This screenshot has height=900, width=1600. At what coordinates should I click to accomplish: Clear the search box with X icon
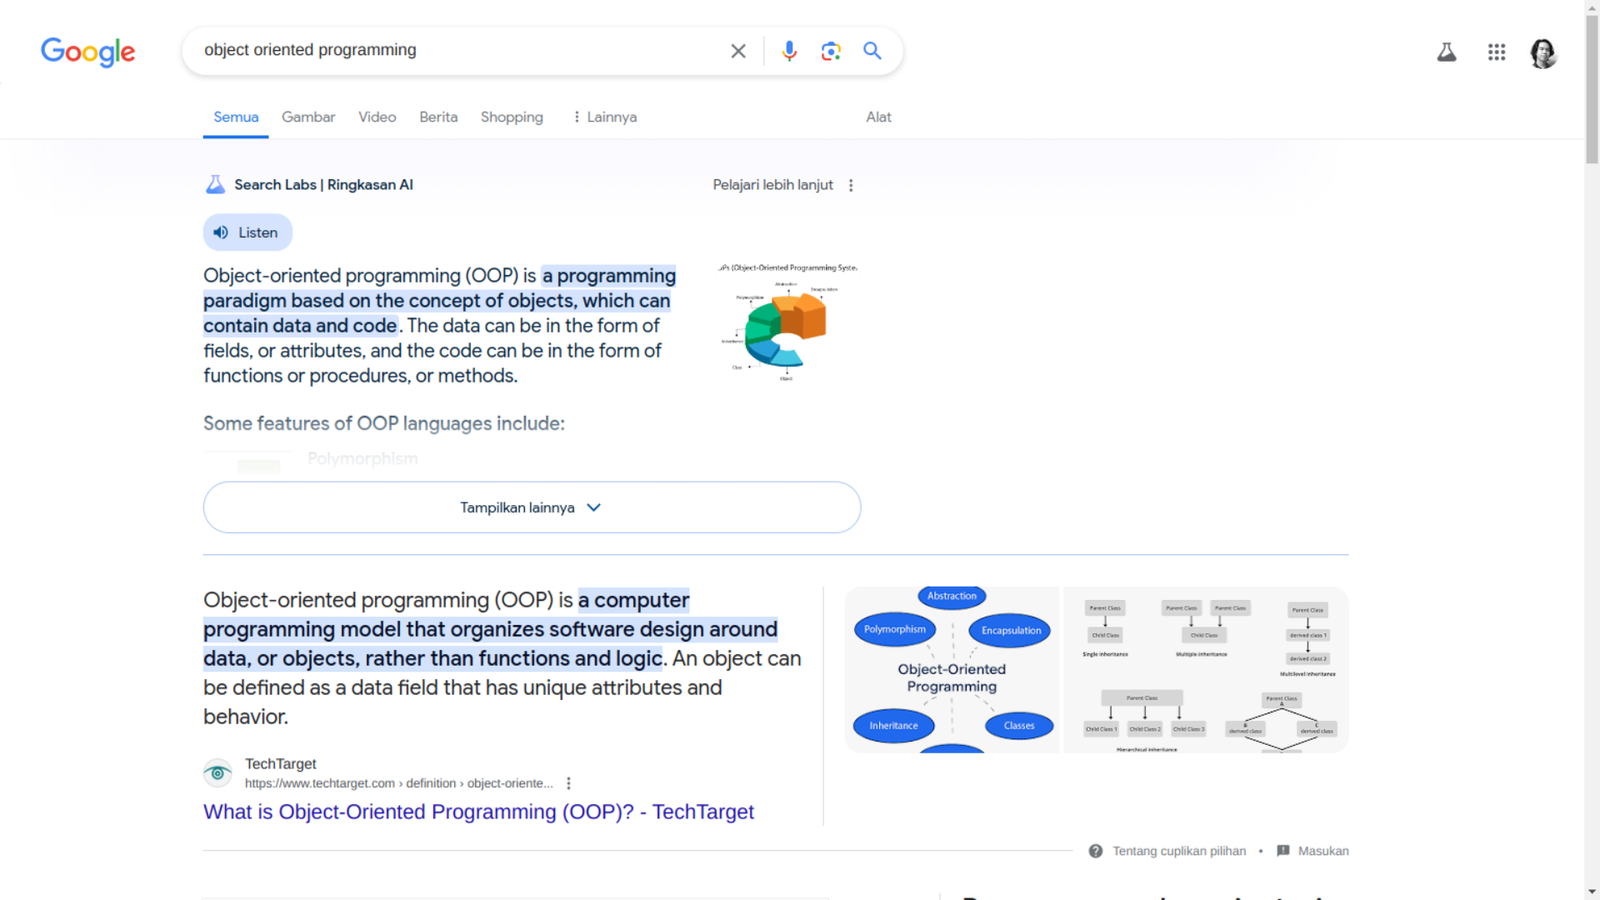[738, 51]
